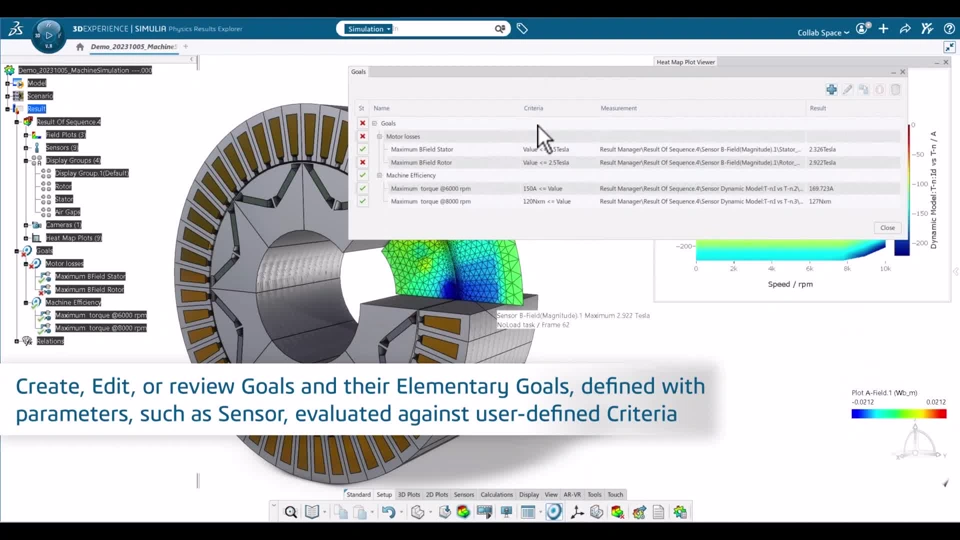Viewport: 960px width, 540px height.
Task: Switch to the Sensors toolbar tab
Action: pyautogui.click(x=464, y=495)
